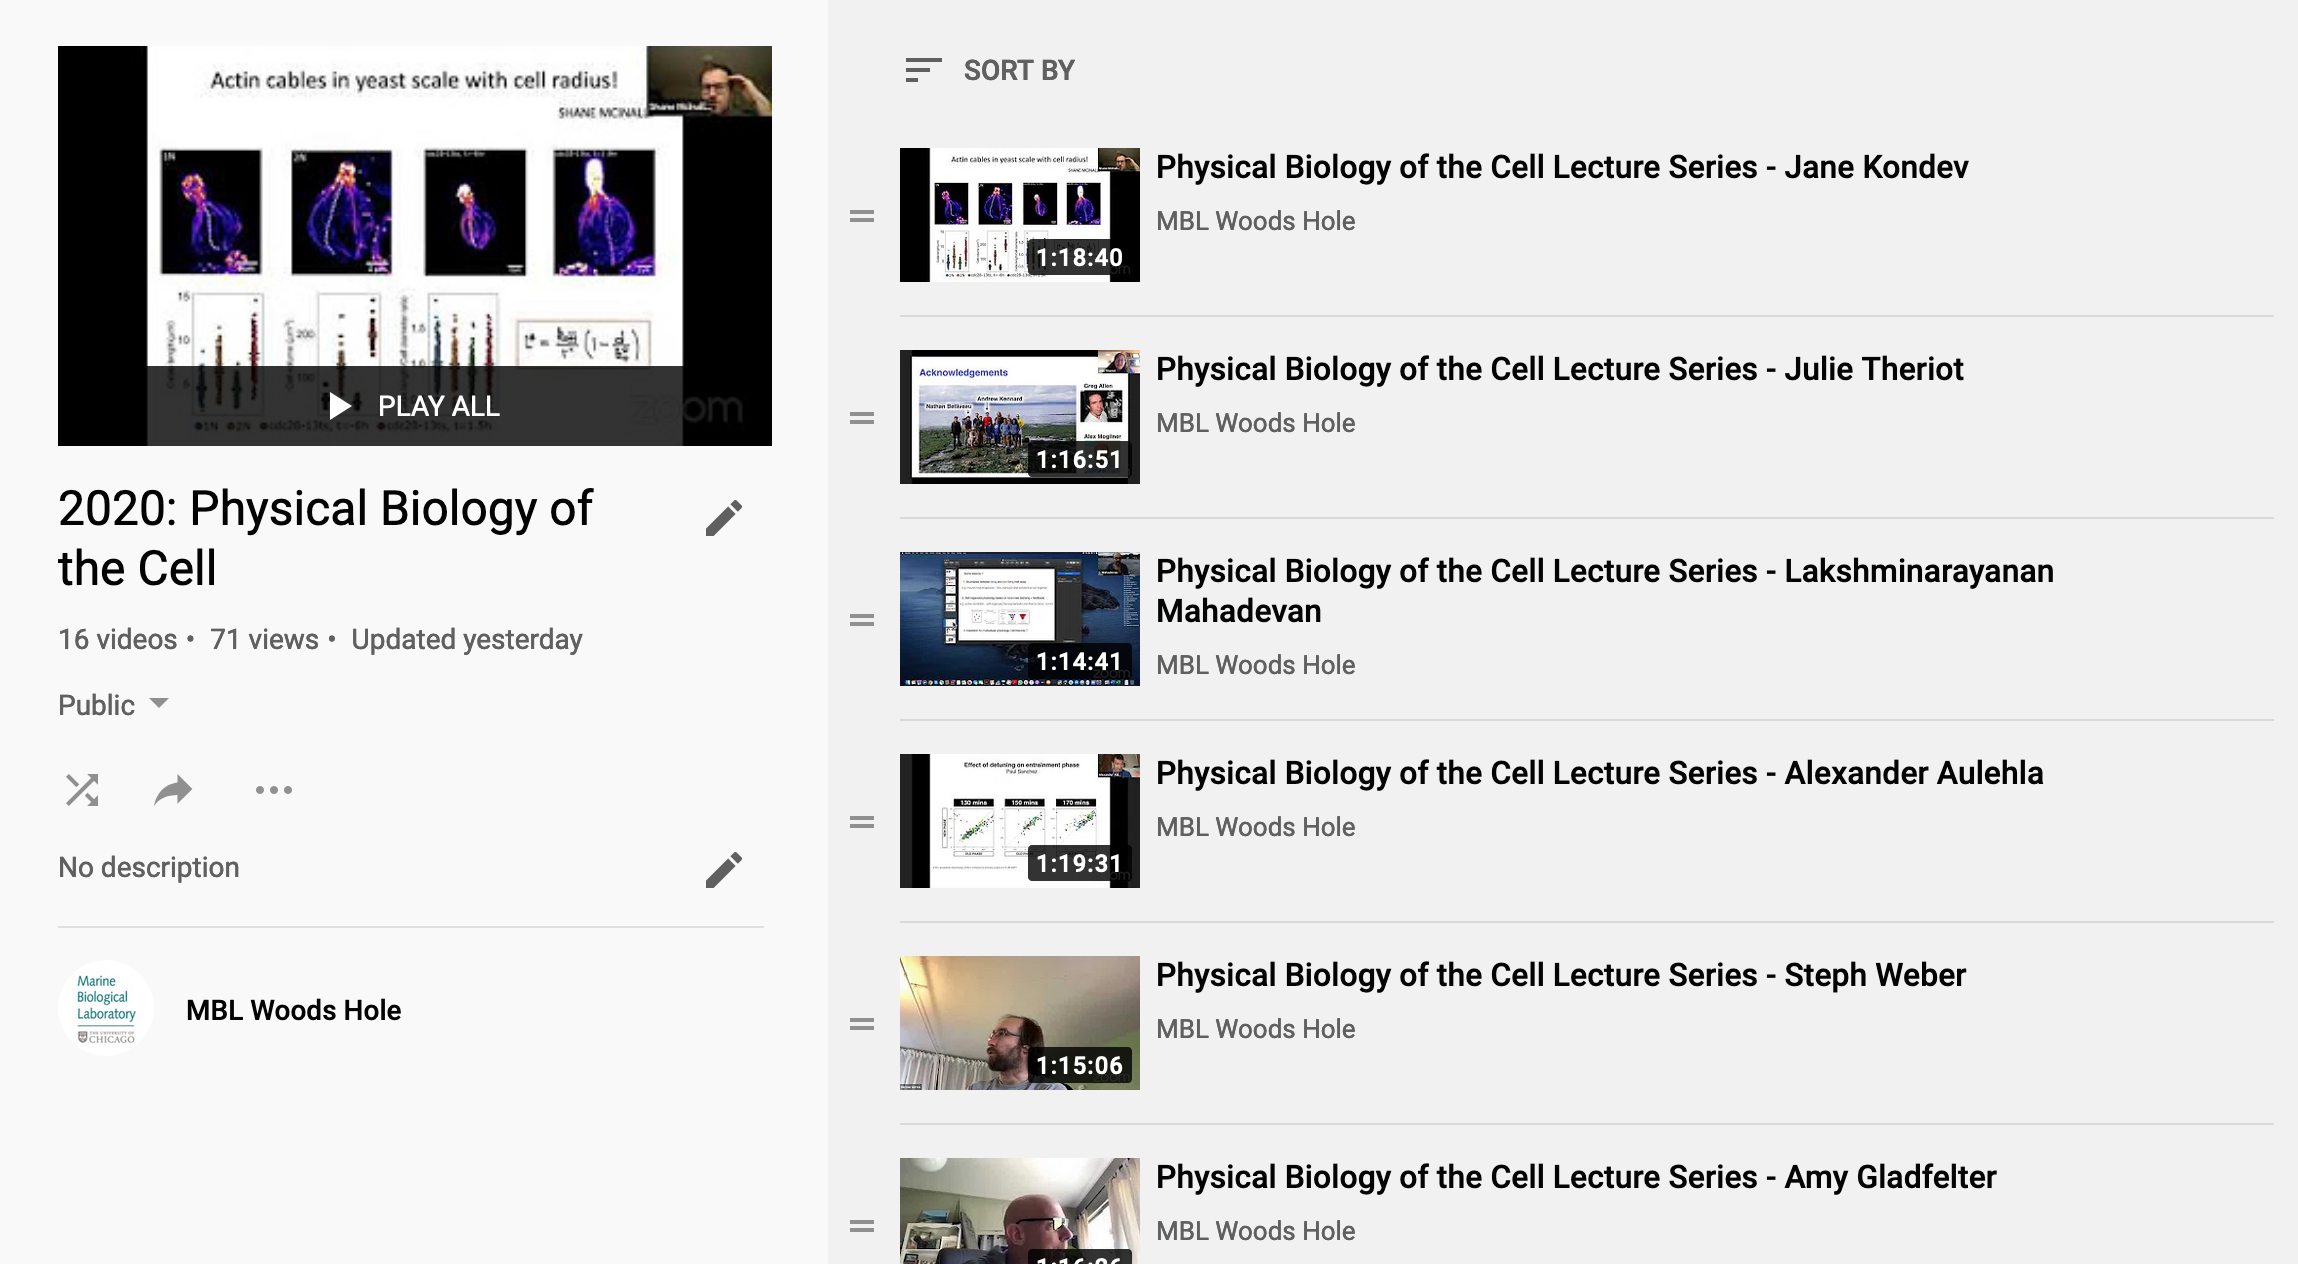The height and width of the screenshot is (1264, 2298).
Task: Open the Lakshminarayanan Mahadevan lecture title
Action: tap(1604, 591)
